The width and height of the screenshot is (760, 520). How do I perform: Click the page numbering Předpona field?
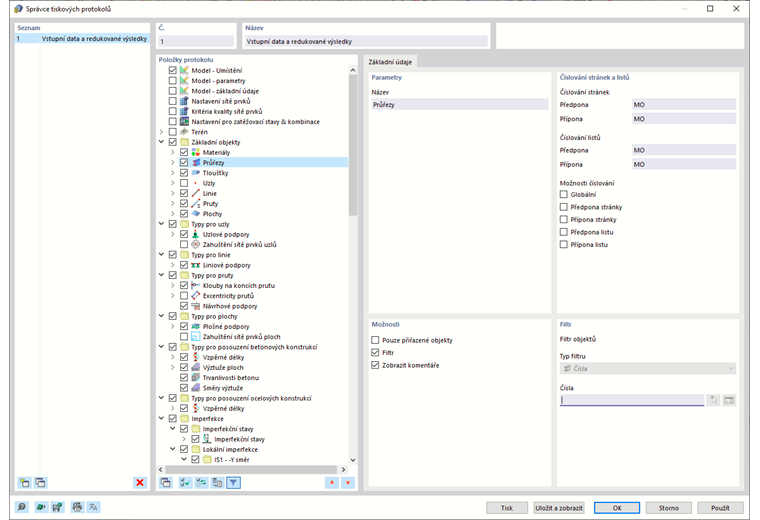(x=684, y=104)
